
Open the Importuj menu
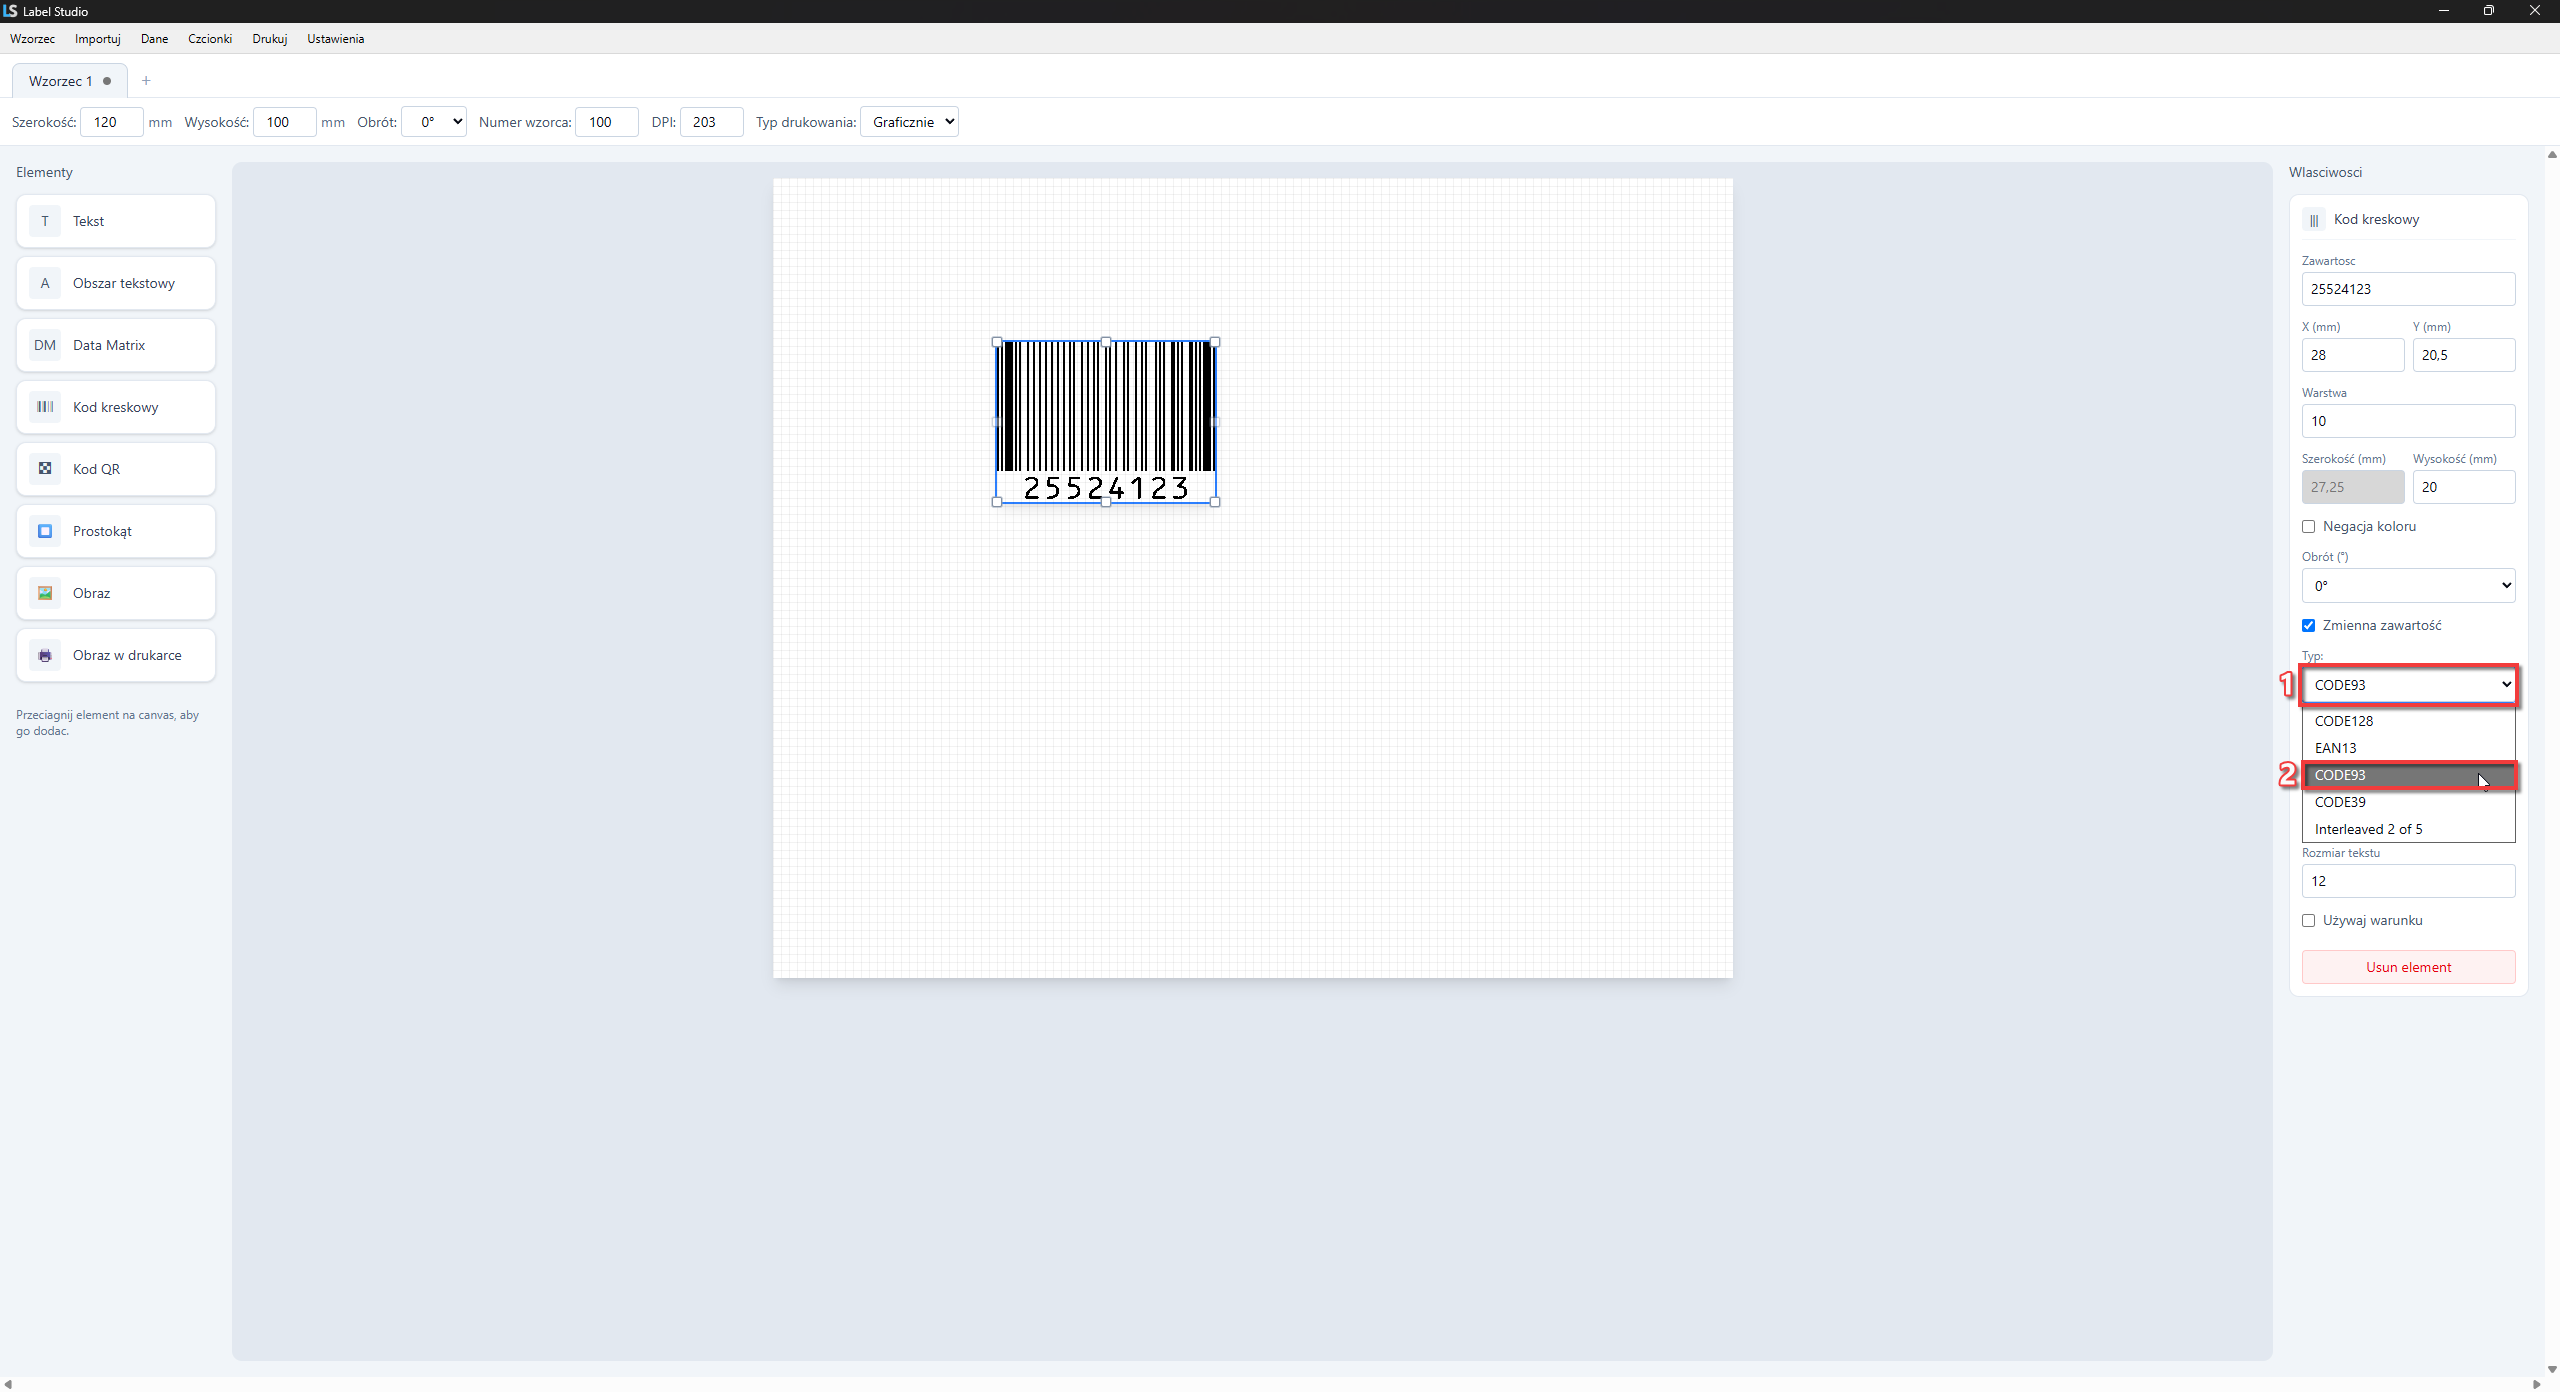coord(98,39)
